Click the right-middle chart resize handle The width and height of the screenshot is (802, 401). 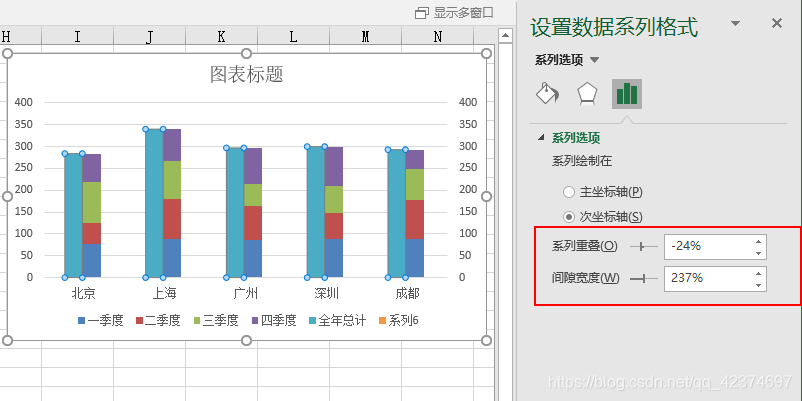click(486, 196)
